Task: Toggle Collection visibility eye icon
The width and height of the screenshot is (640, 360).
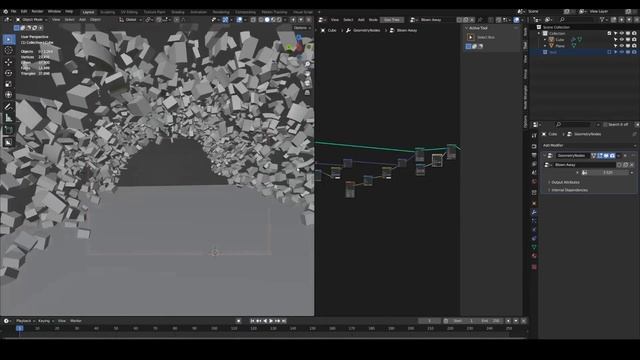Action: (622, 33)
